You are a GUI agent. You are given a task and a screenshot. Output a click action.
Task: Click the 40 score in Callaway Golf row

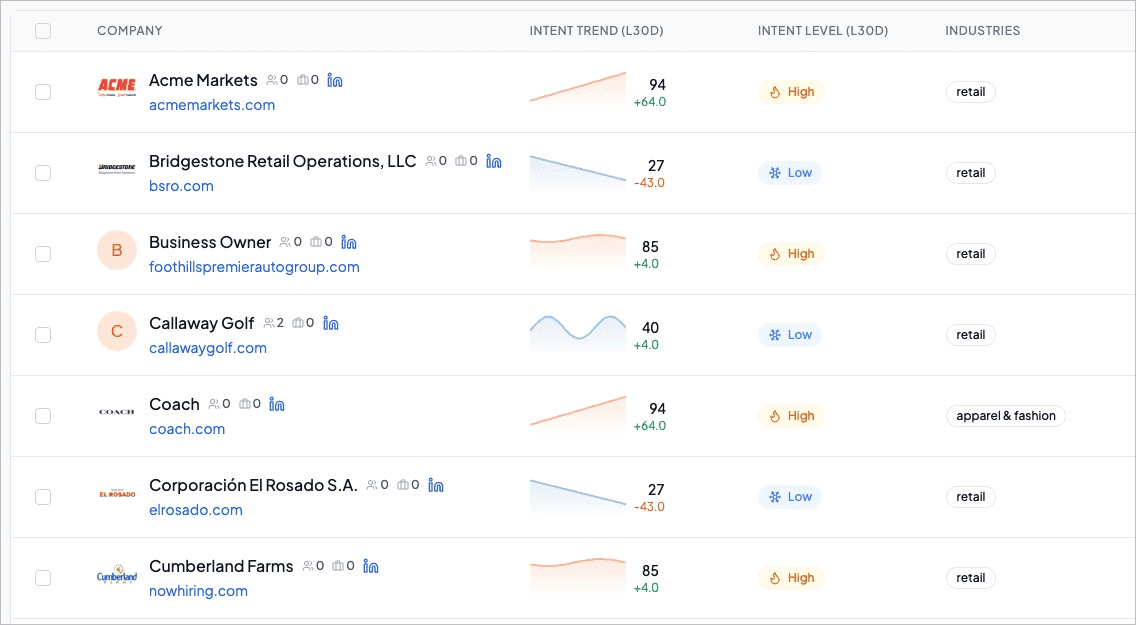click(x=651, y=328)
